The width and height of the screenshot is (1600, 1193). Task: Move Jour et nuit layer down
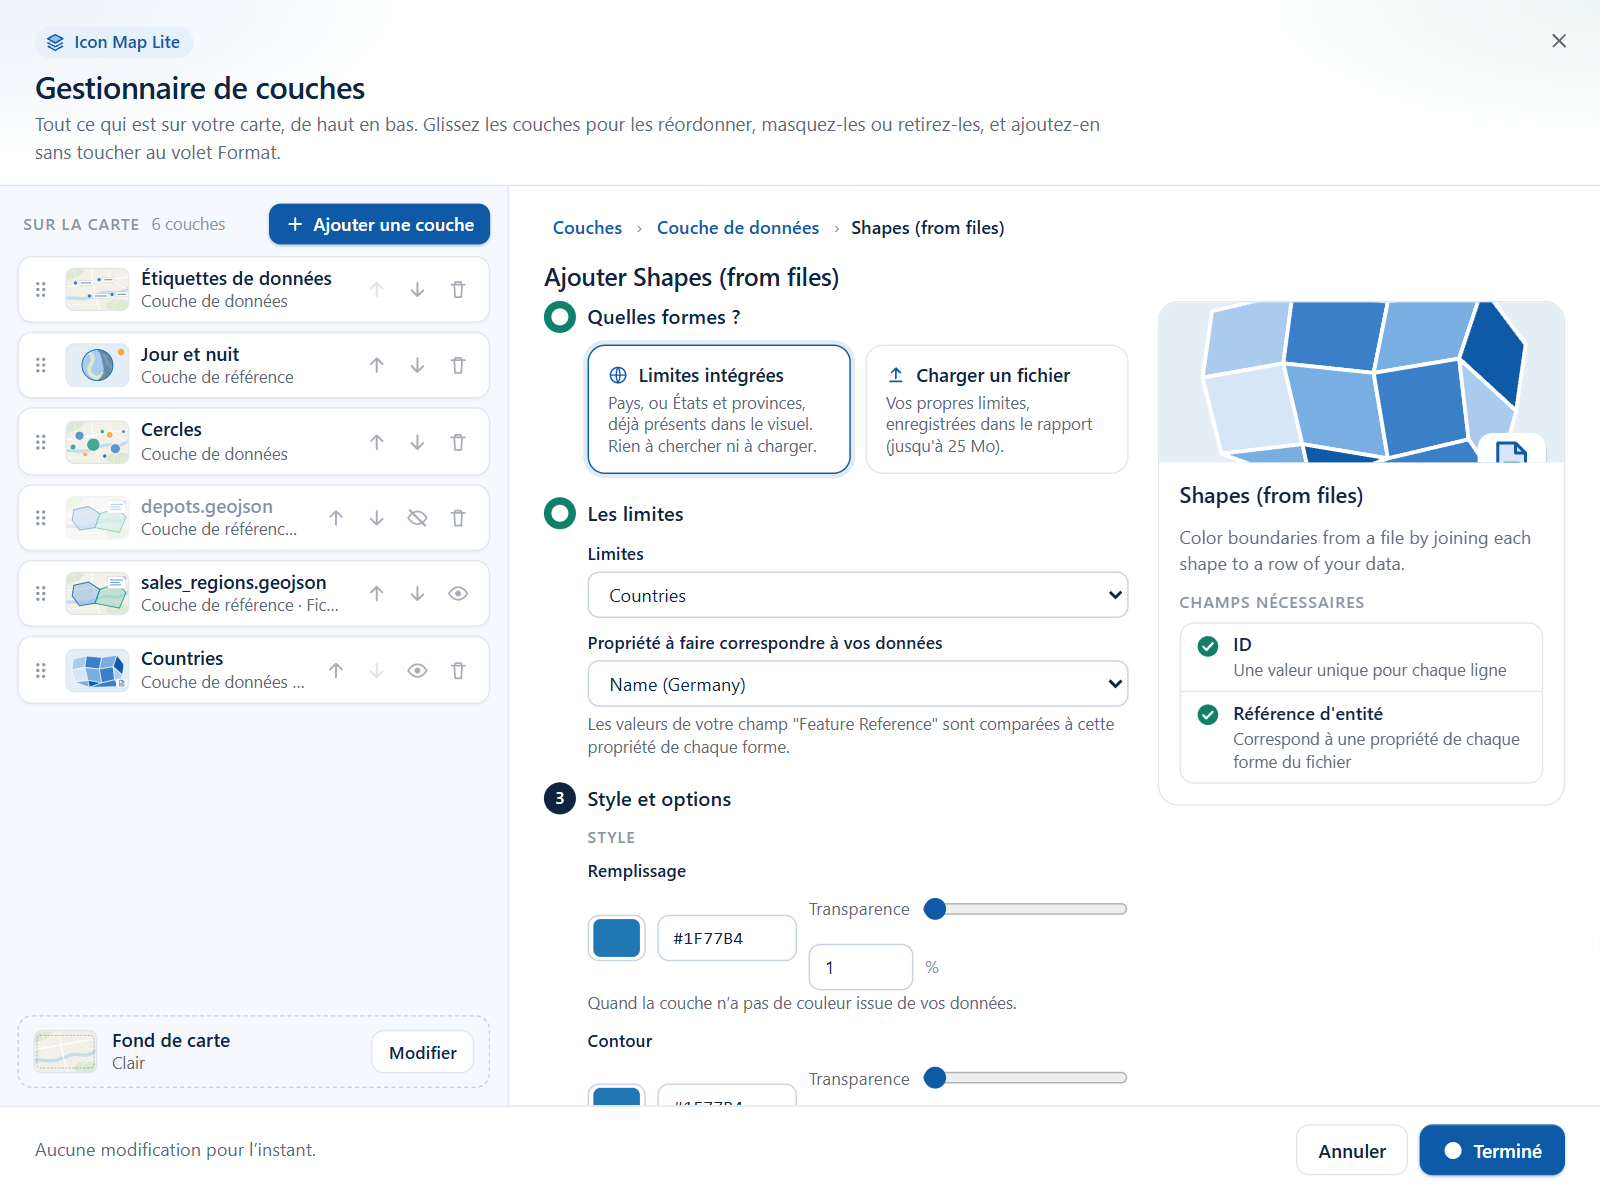417,365
